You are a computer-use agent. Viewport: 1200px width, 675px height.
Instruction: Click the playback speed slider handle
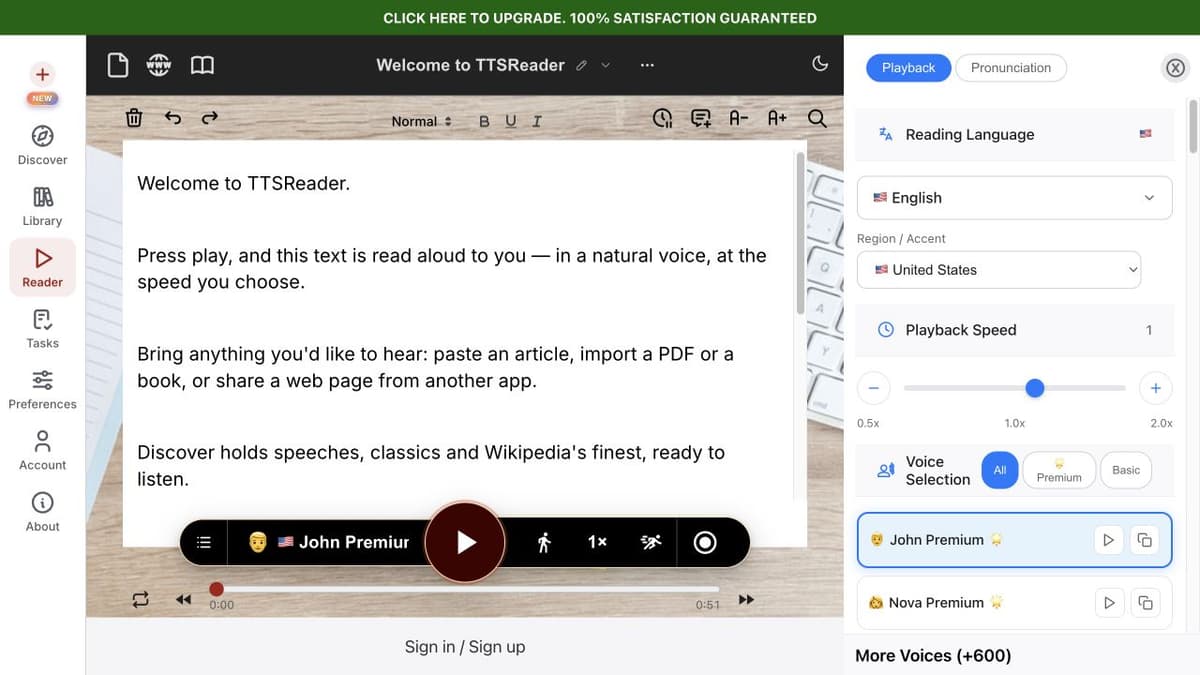click(1035, 388)
